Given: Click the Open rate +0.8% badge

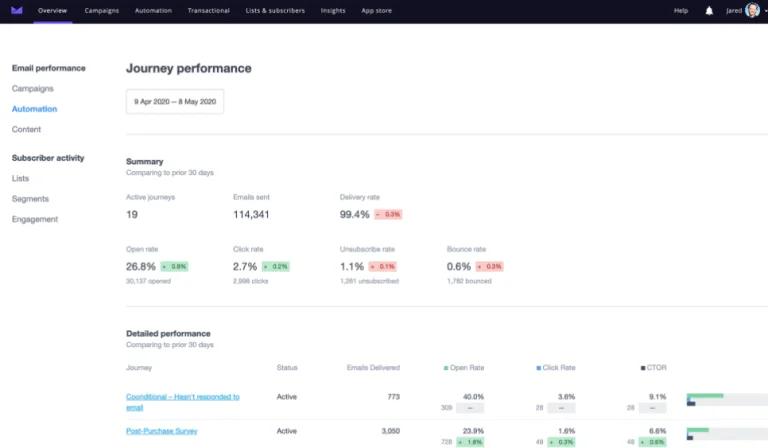Looking at the screenshot, I should [x=174, y=267].
